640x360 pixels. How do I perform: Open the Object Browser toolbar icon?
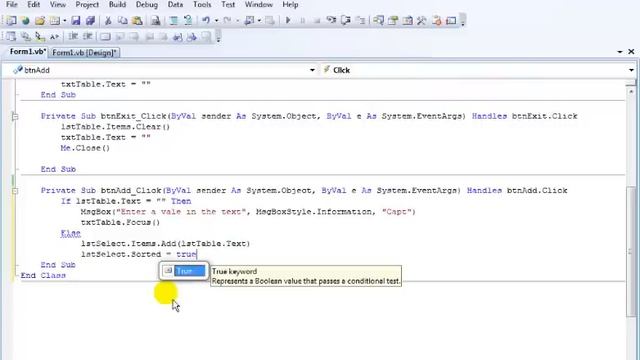(407, 20)
